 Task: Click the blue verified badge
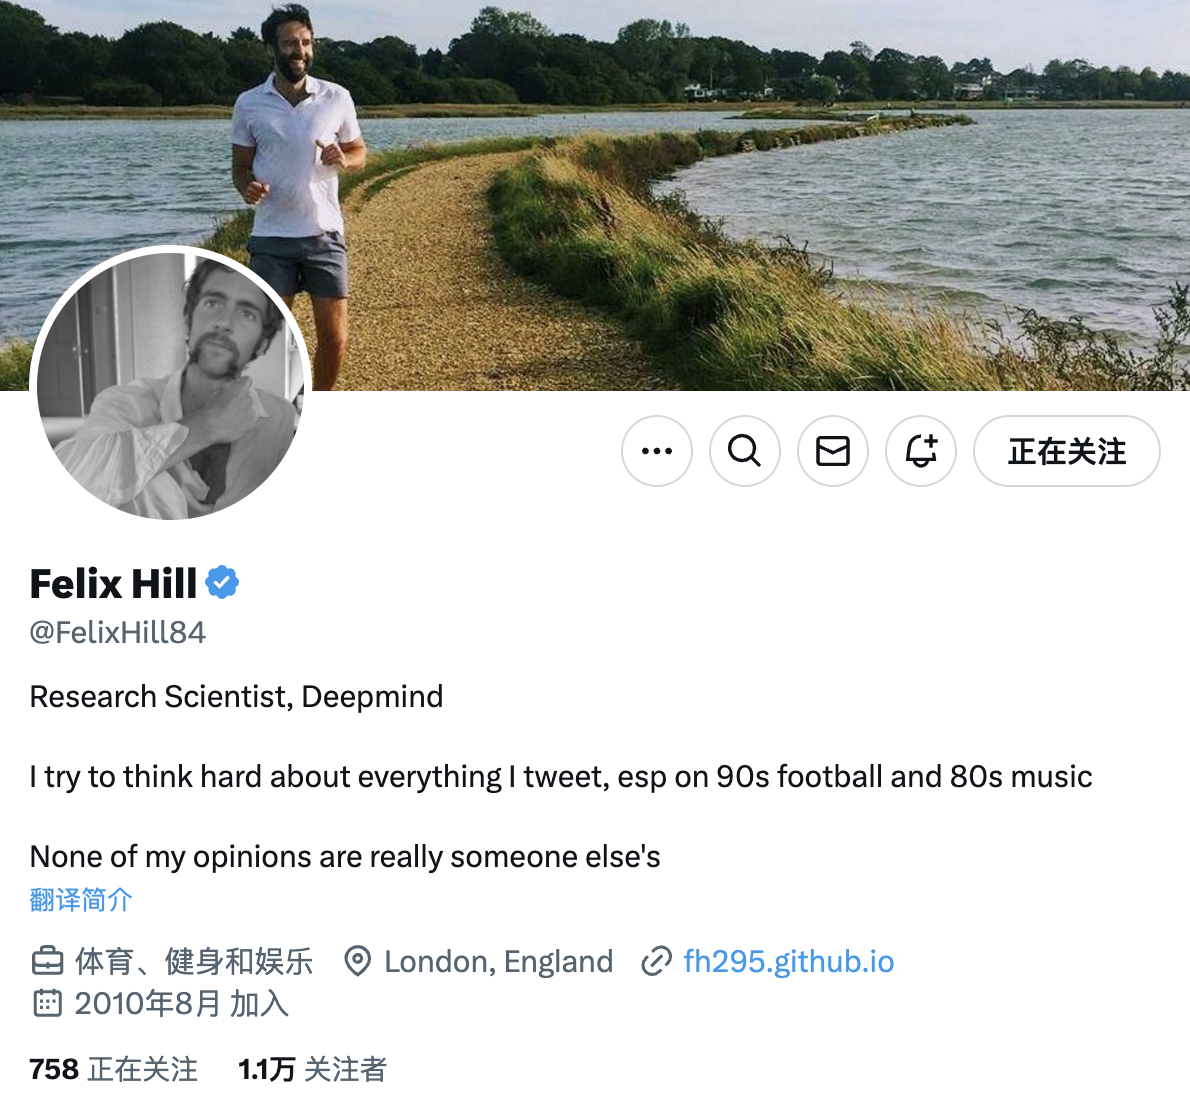click(222, 582)
